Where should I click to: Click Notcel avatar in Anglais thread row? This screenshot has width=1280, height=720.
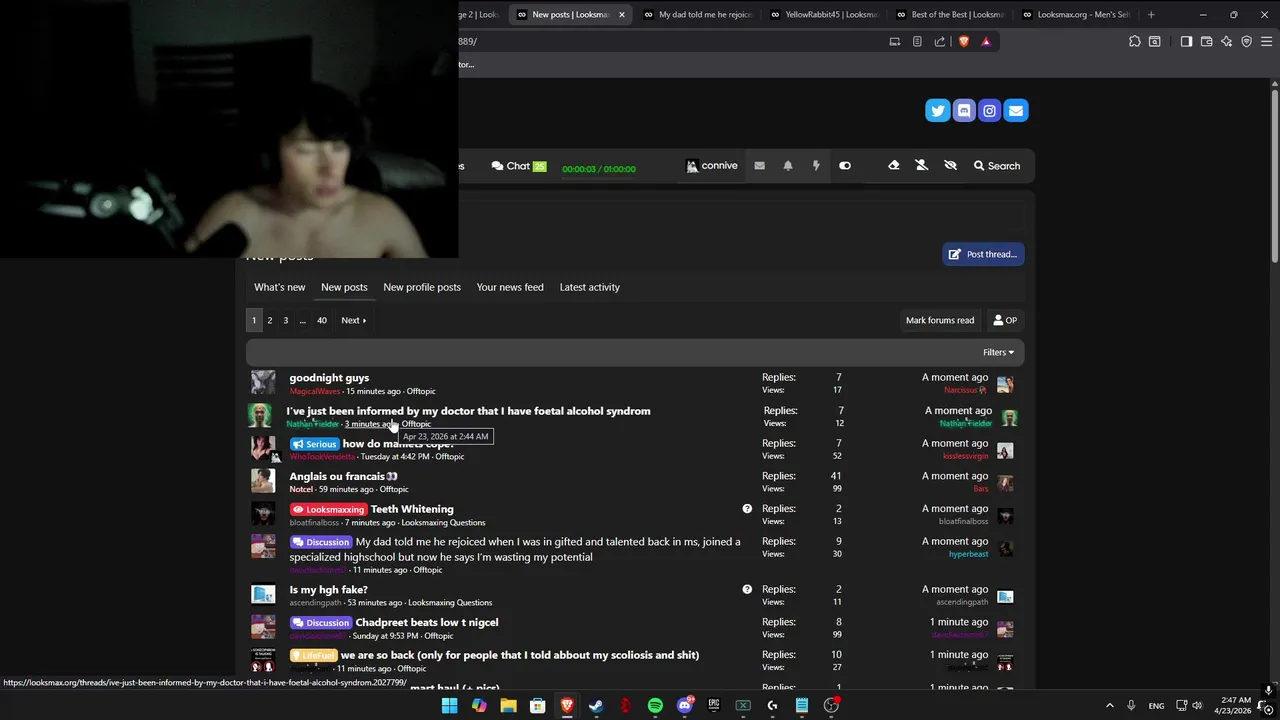(x=263, y=481)
